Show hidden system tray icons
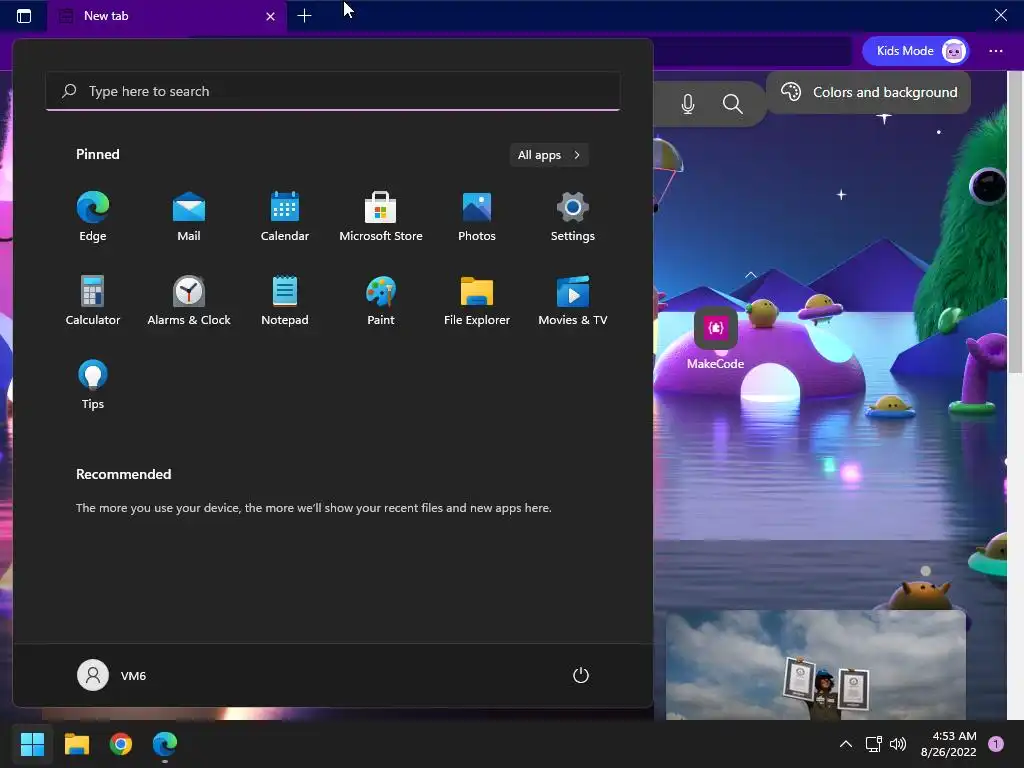Viewport: 1024px width, 768px height. [845, 744]
